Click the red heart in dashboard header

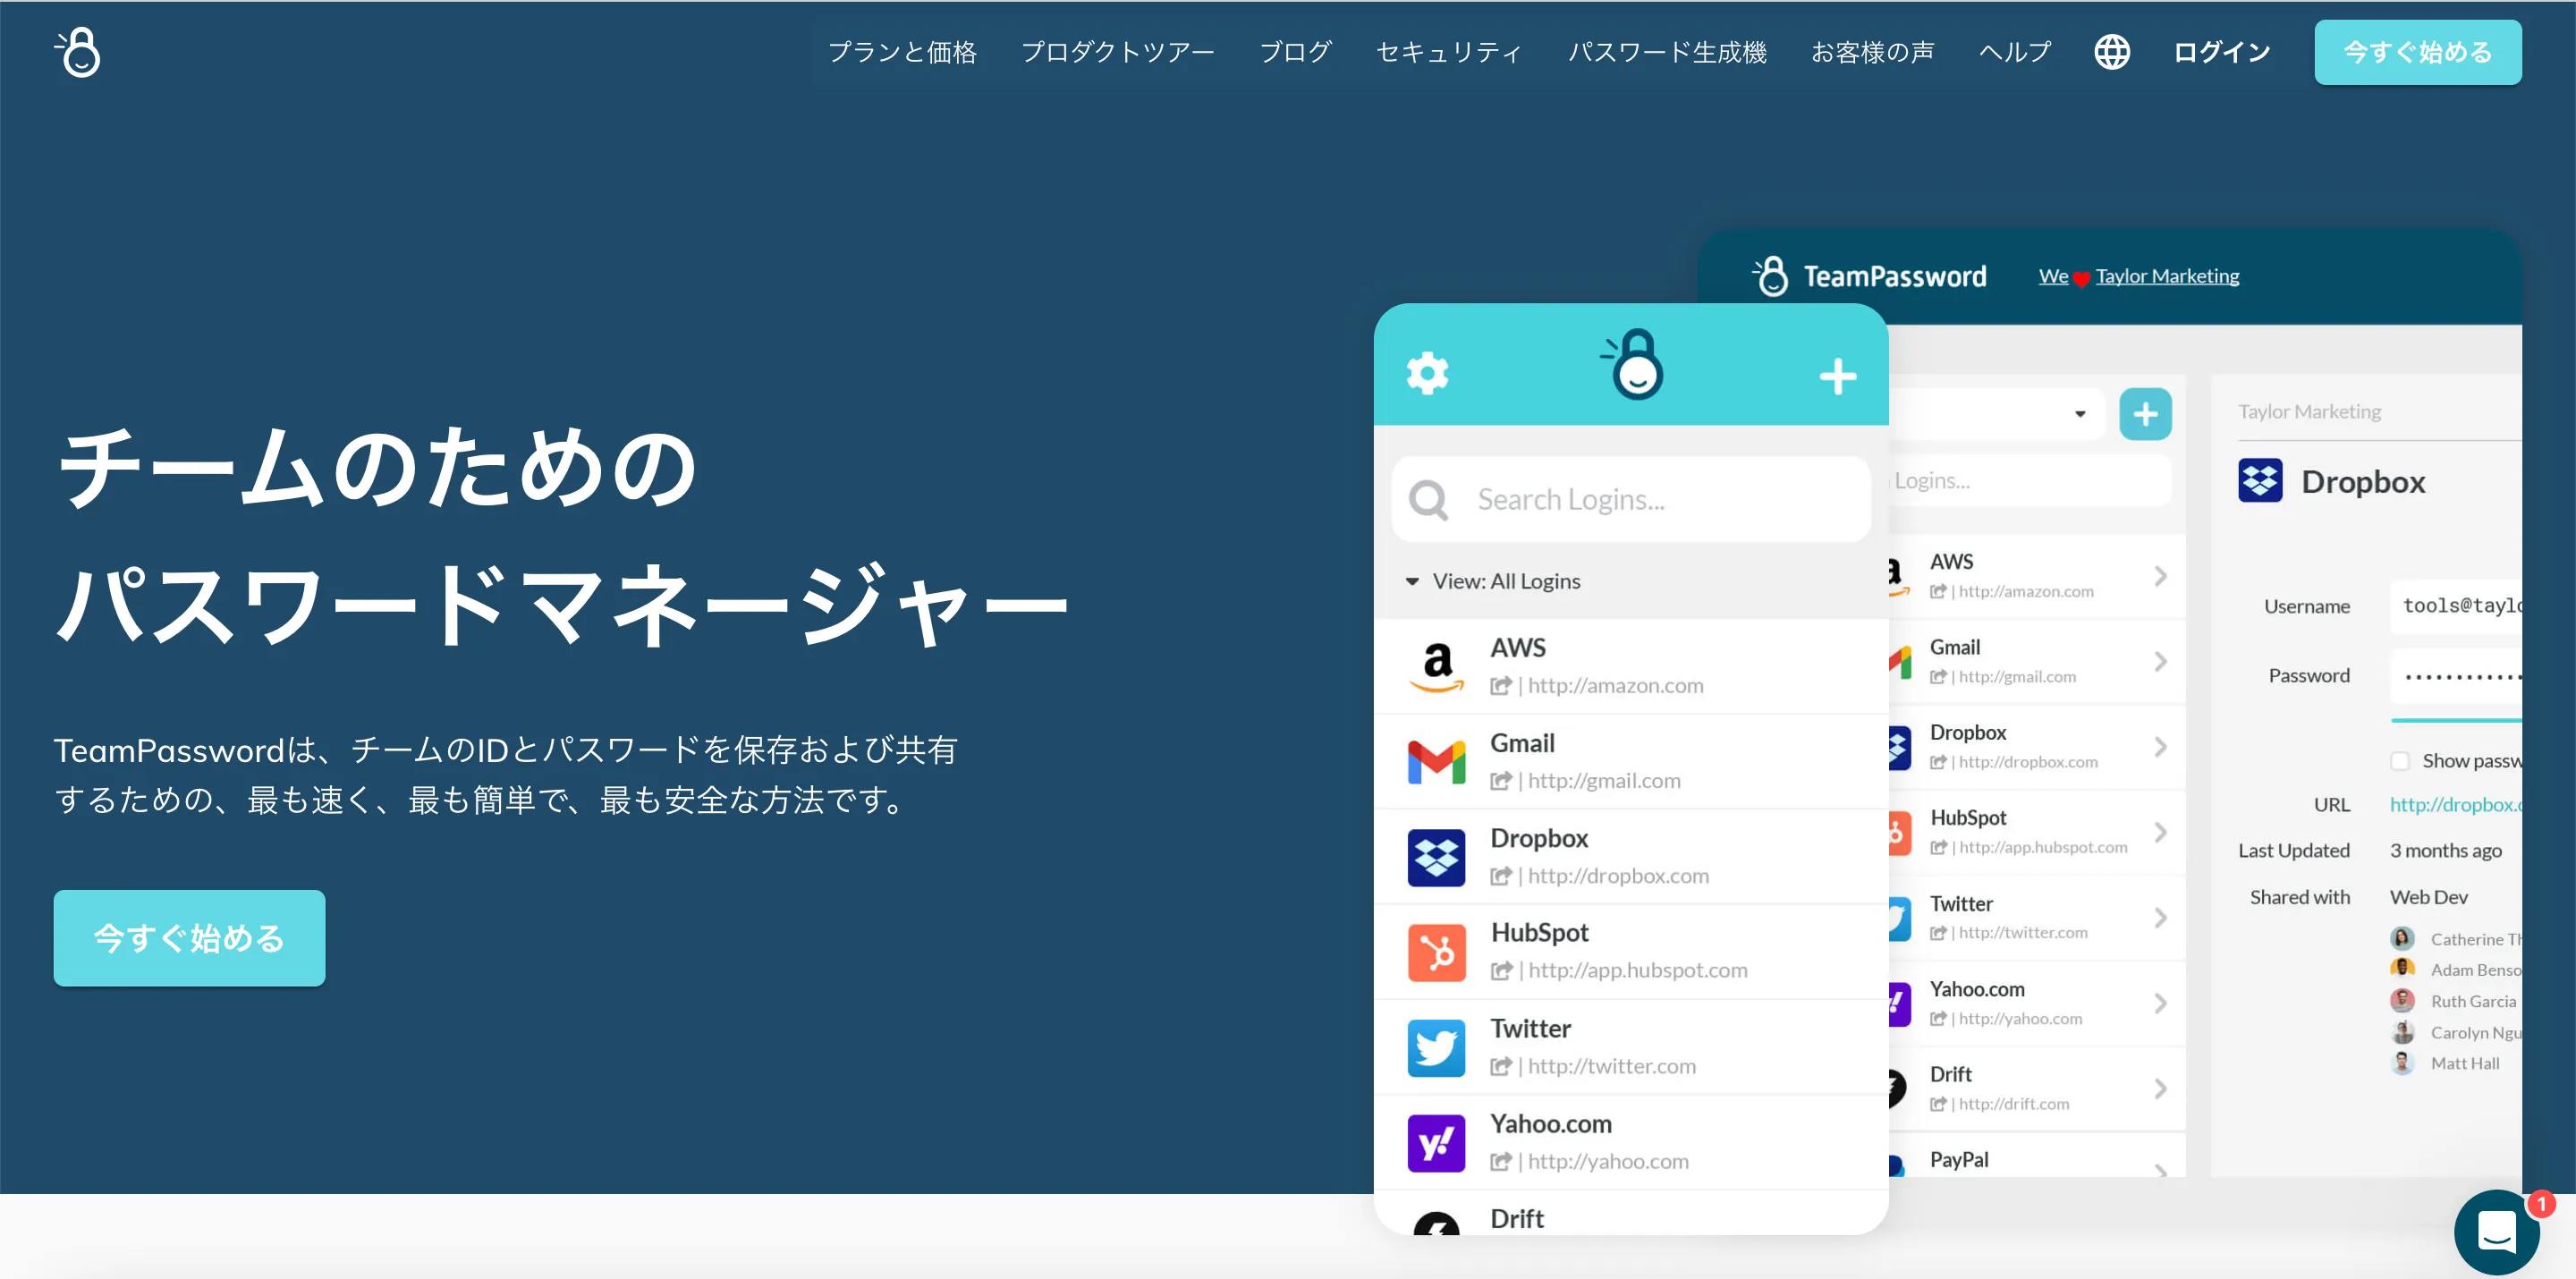coord(2081,279)
